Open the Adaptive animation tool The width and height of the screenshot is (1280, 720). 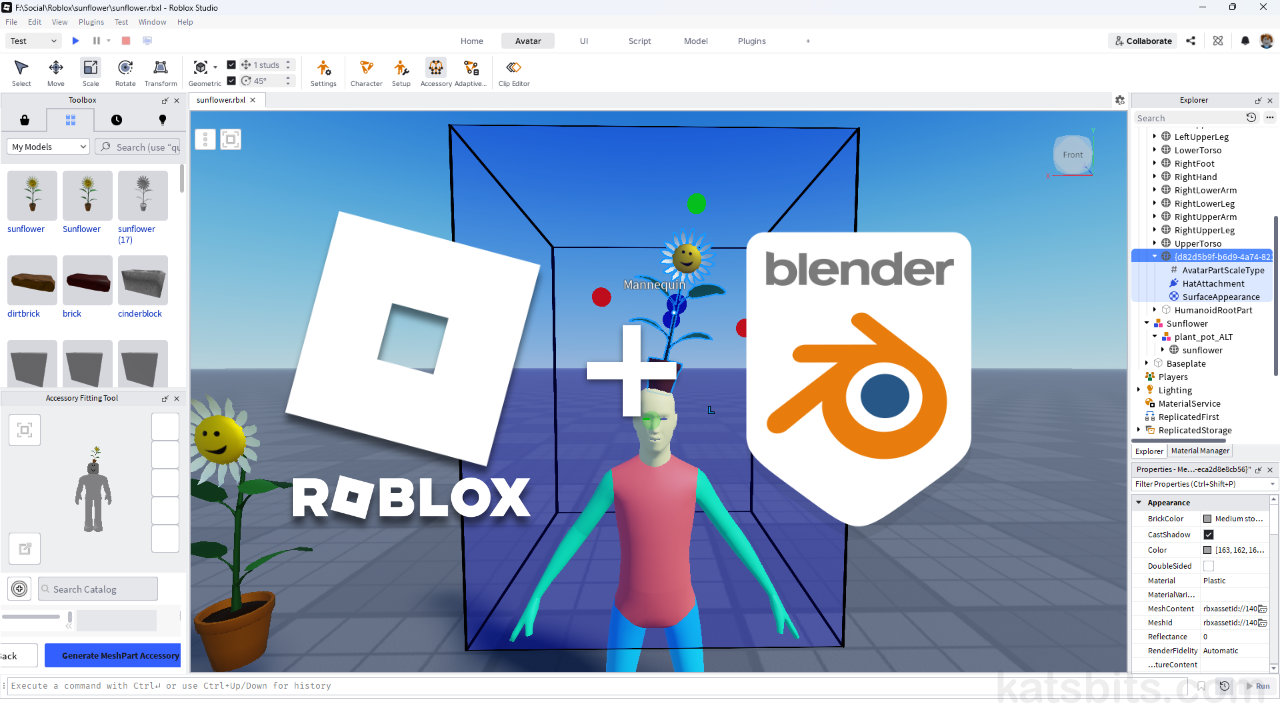(x=471, y=72)
